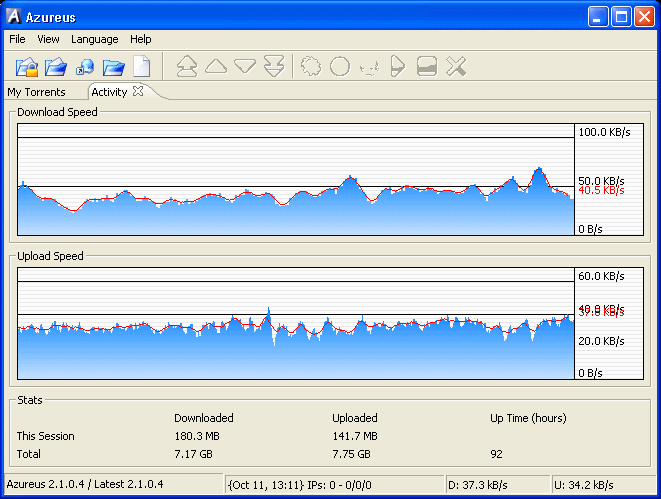661x499 pixels.
Task: Click the This Session row label
Action: [46, 436]
